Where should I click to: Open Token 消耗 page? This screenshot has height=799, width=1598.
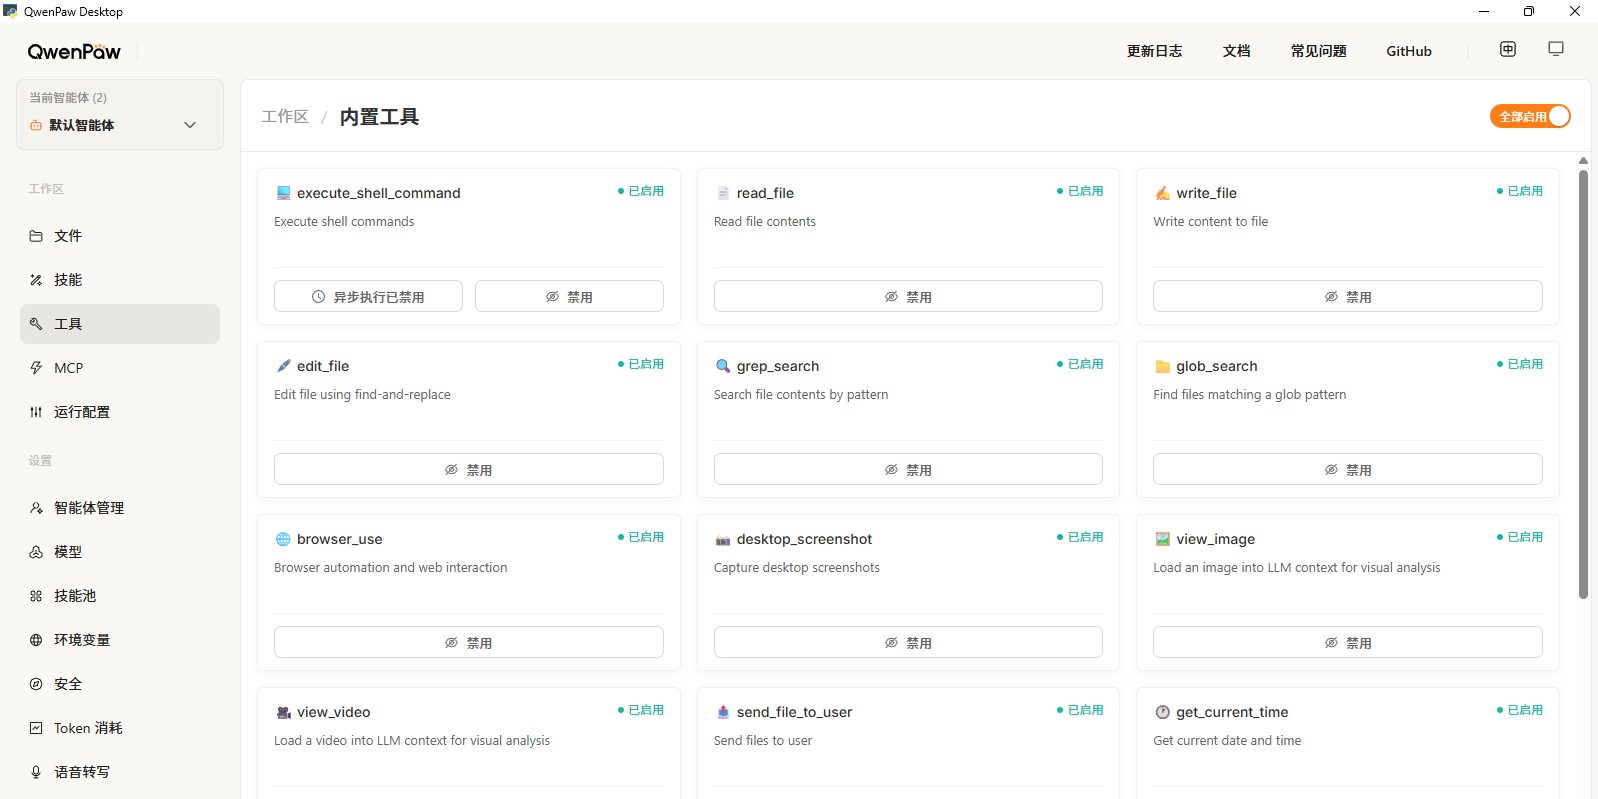point(120,728)
